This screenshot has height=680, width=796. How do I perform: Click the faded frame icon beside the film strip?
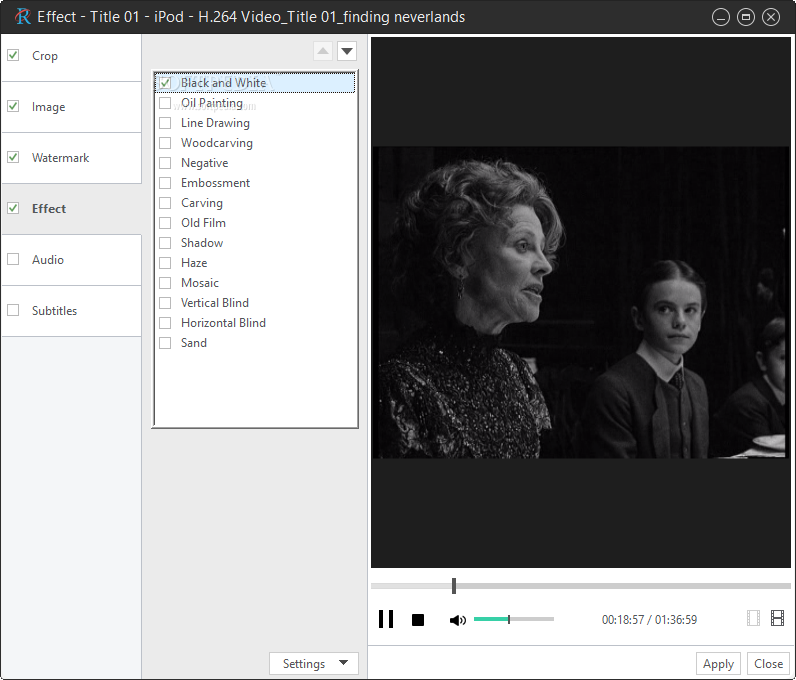coord(753,618)
